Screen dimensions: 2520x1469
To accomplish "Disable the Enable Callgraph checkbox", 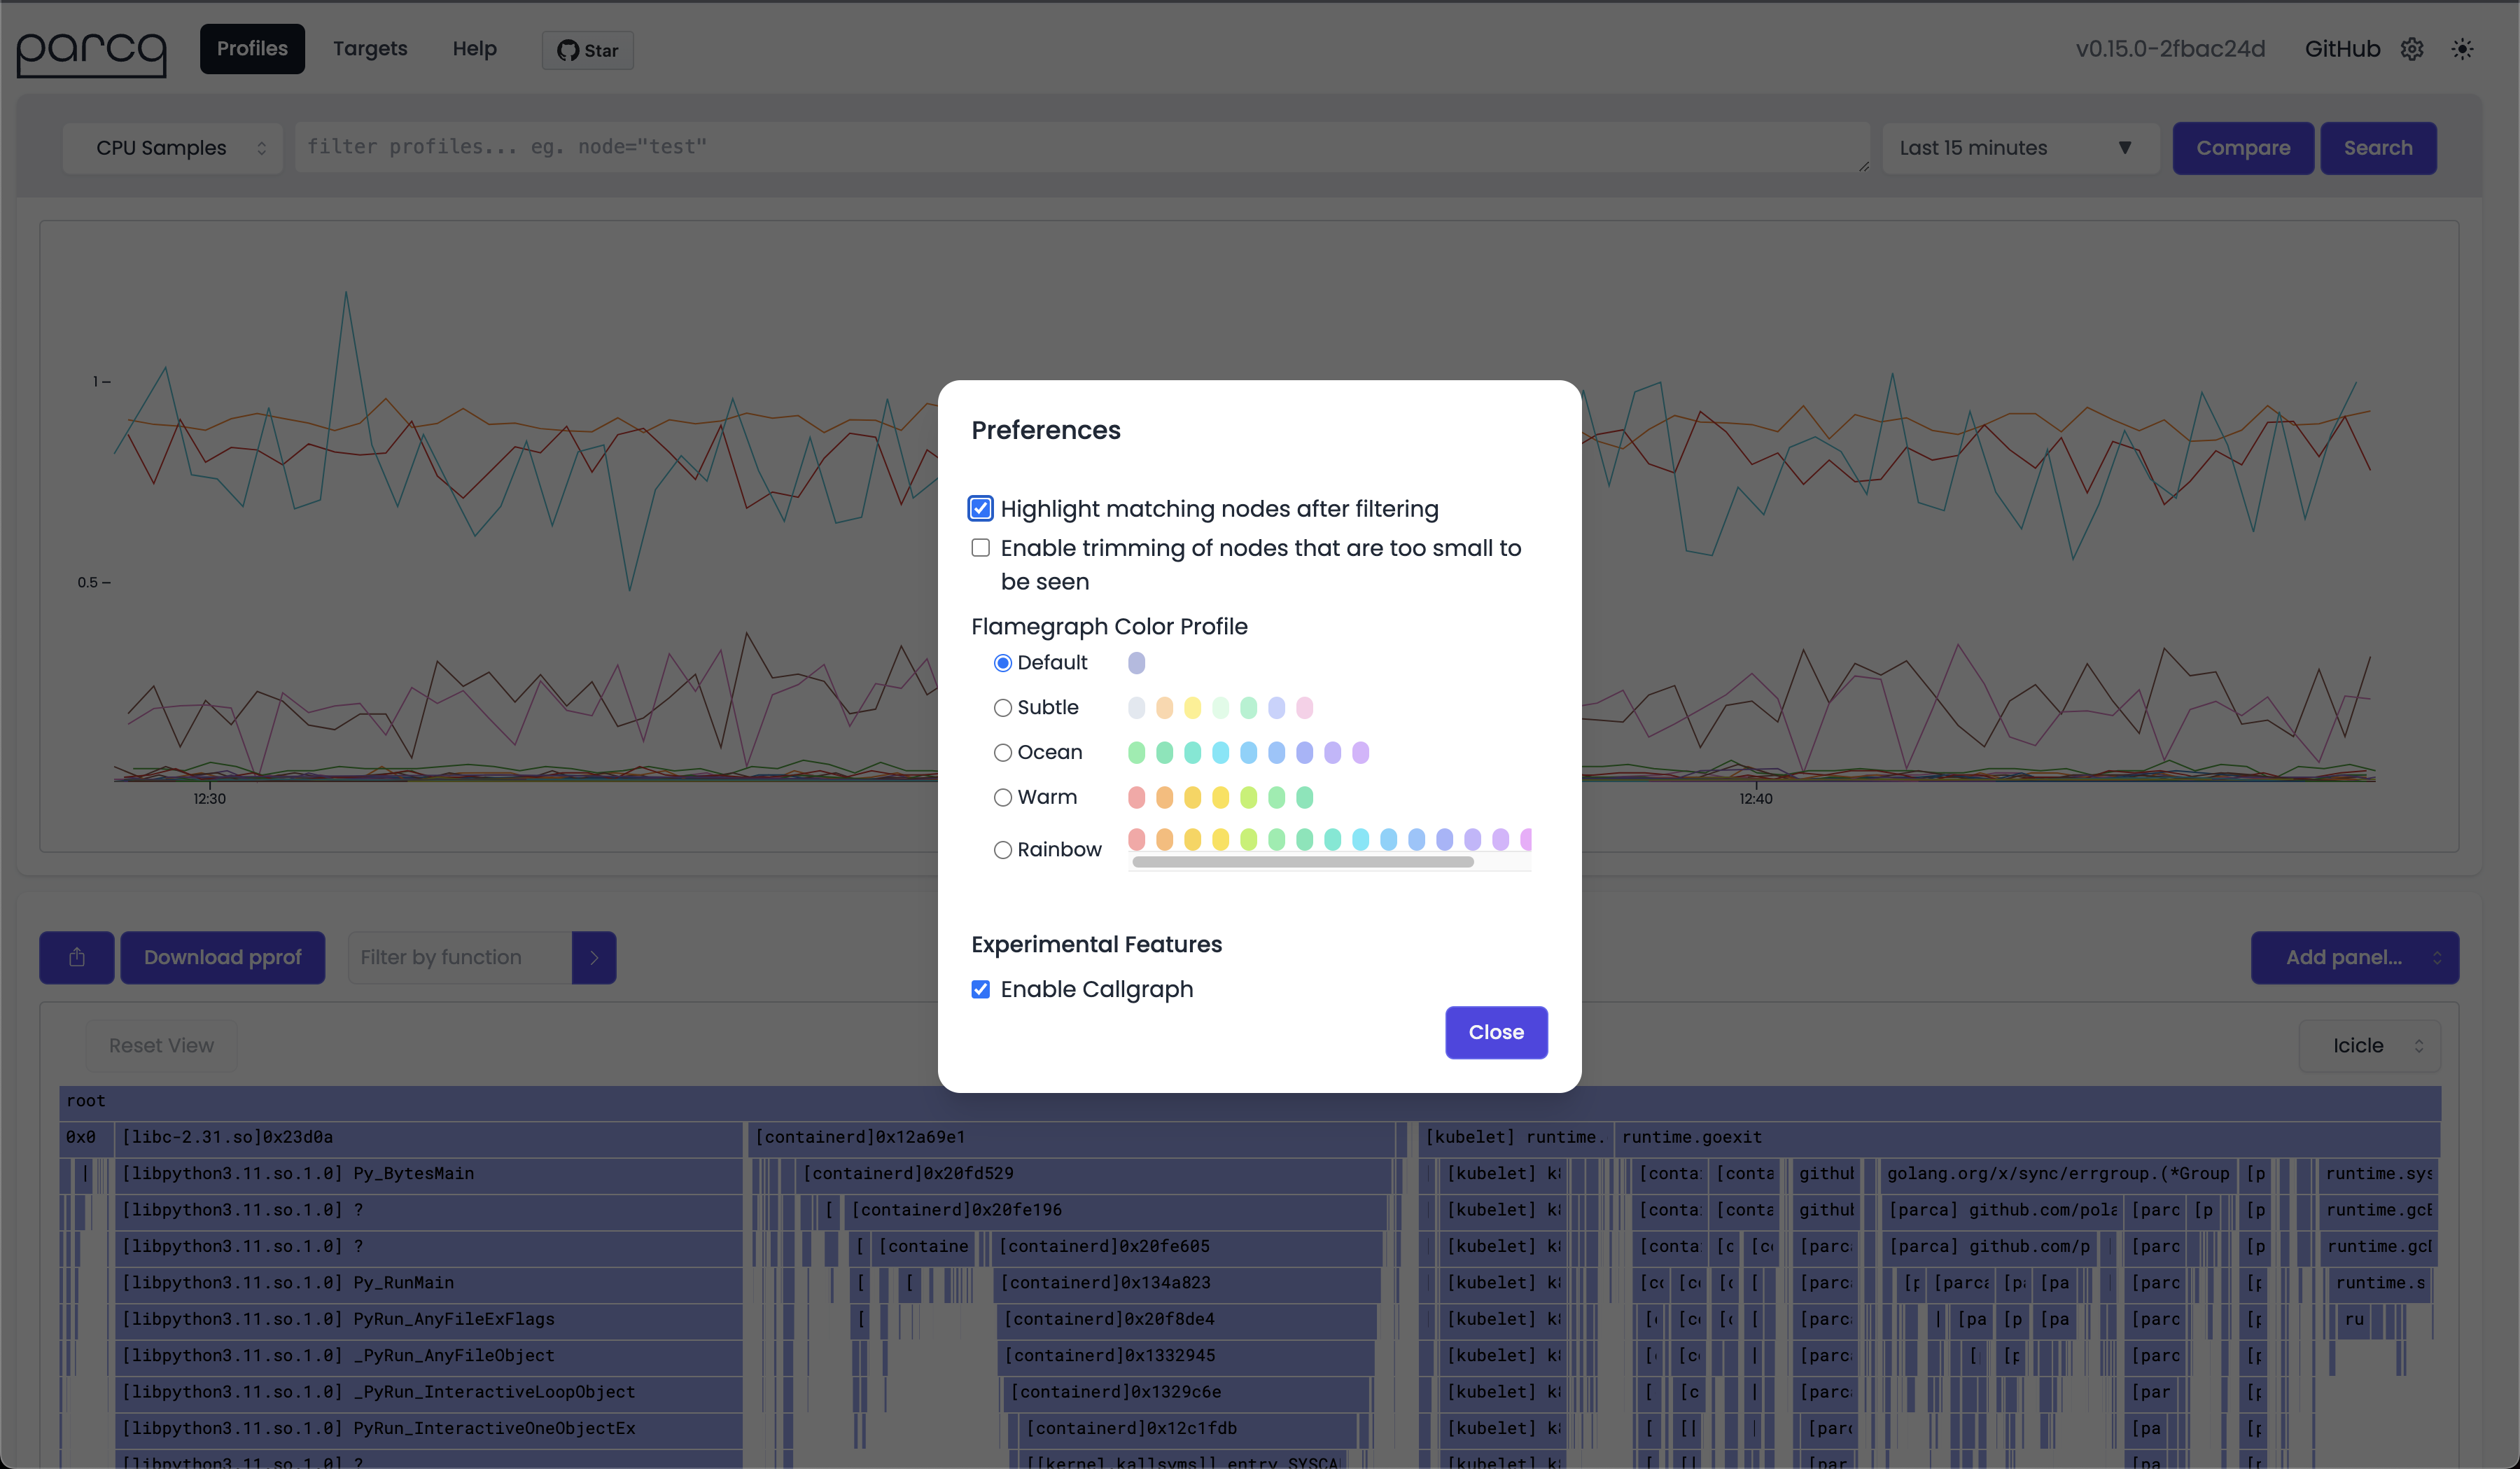I will click(x=981, y=989).
